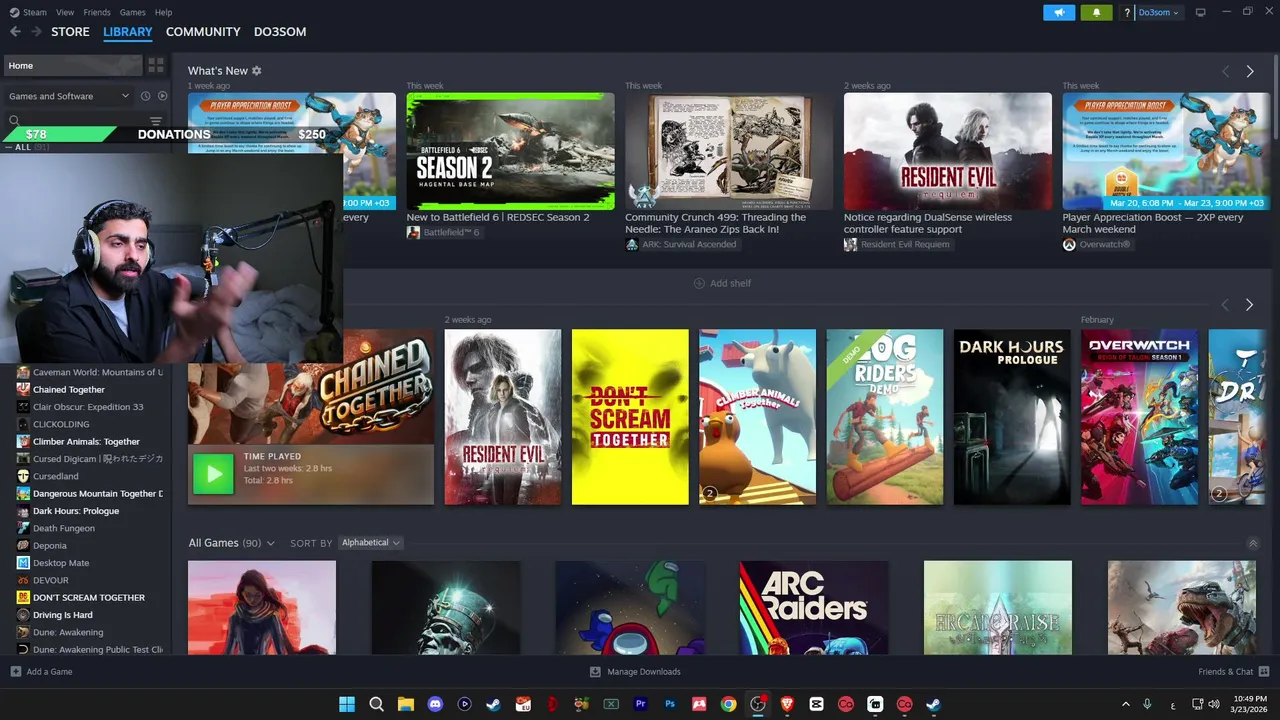Click the Add a Game plus icon
The image size is (1280, 720).
point(15,672)
